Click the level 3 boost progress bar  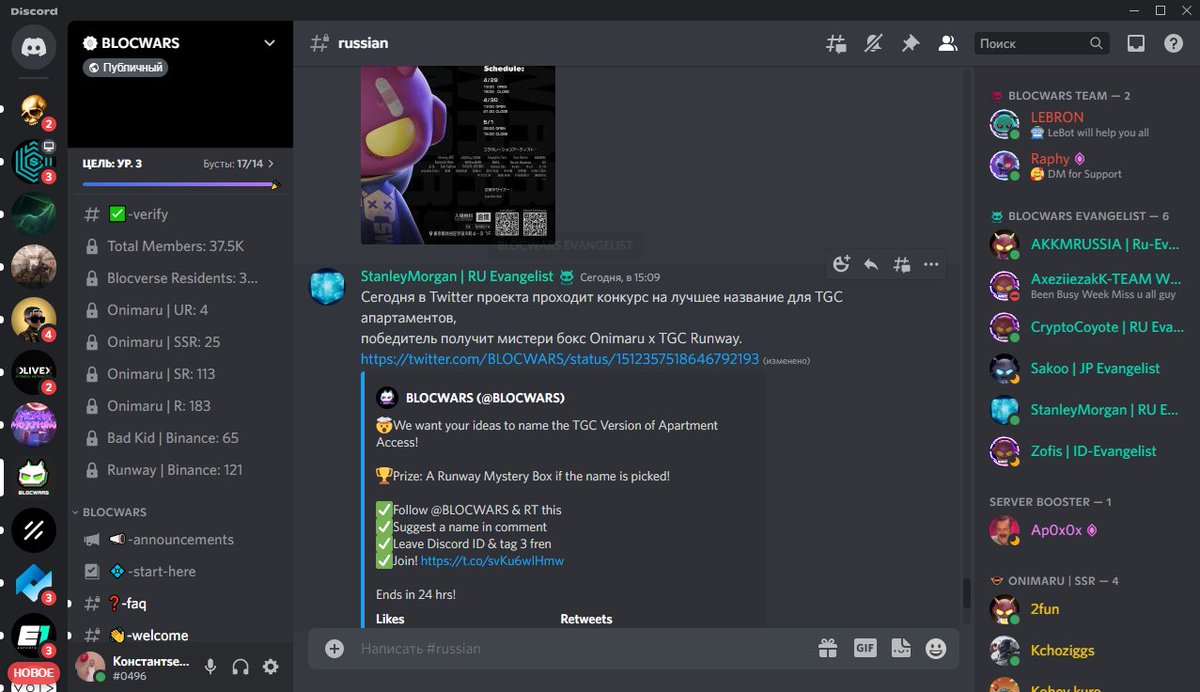tap(181, 184)
